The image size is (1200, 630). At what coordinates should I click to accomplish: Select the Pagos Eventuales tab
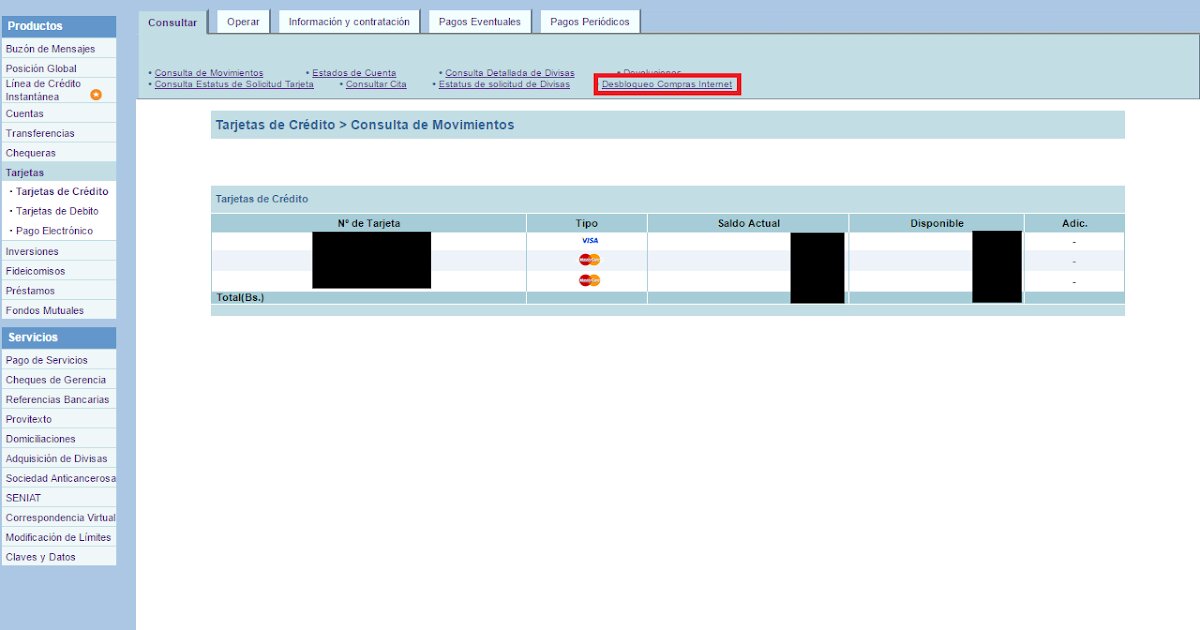pyautogui.click(x=480, y=22)
